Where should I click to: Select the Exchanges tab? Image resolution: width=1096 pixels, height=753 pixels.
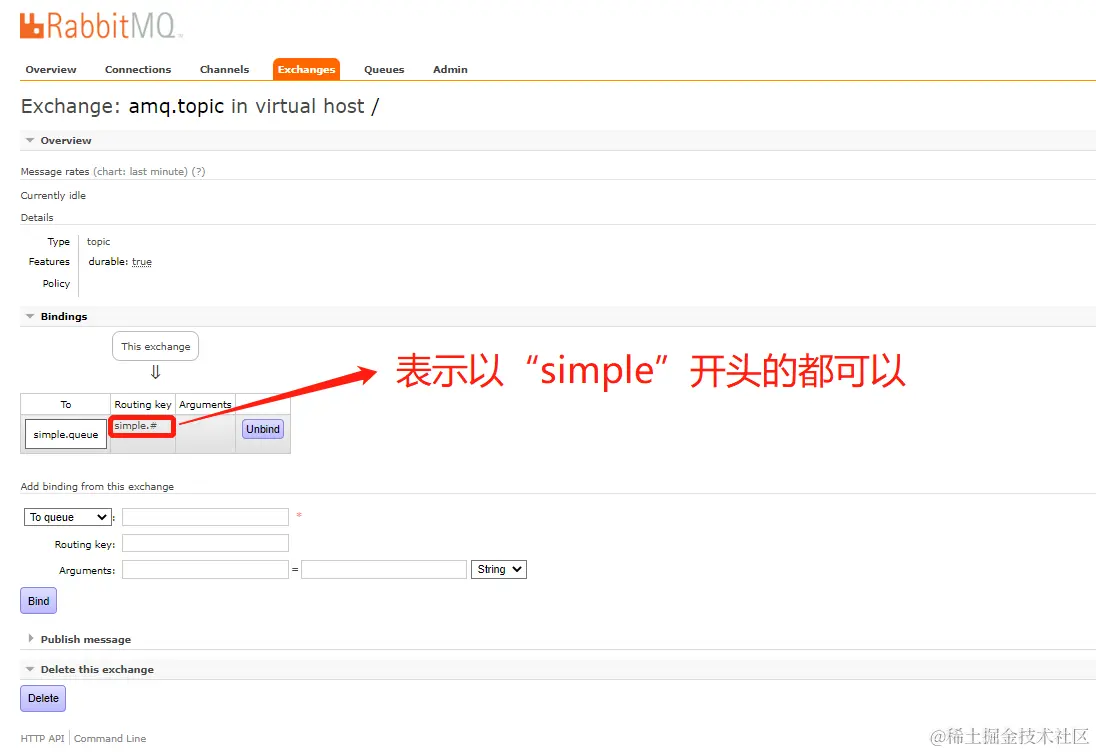pos(306,69)
